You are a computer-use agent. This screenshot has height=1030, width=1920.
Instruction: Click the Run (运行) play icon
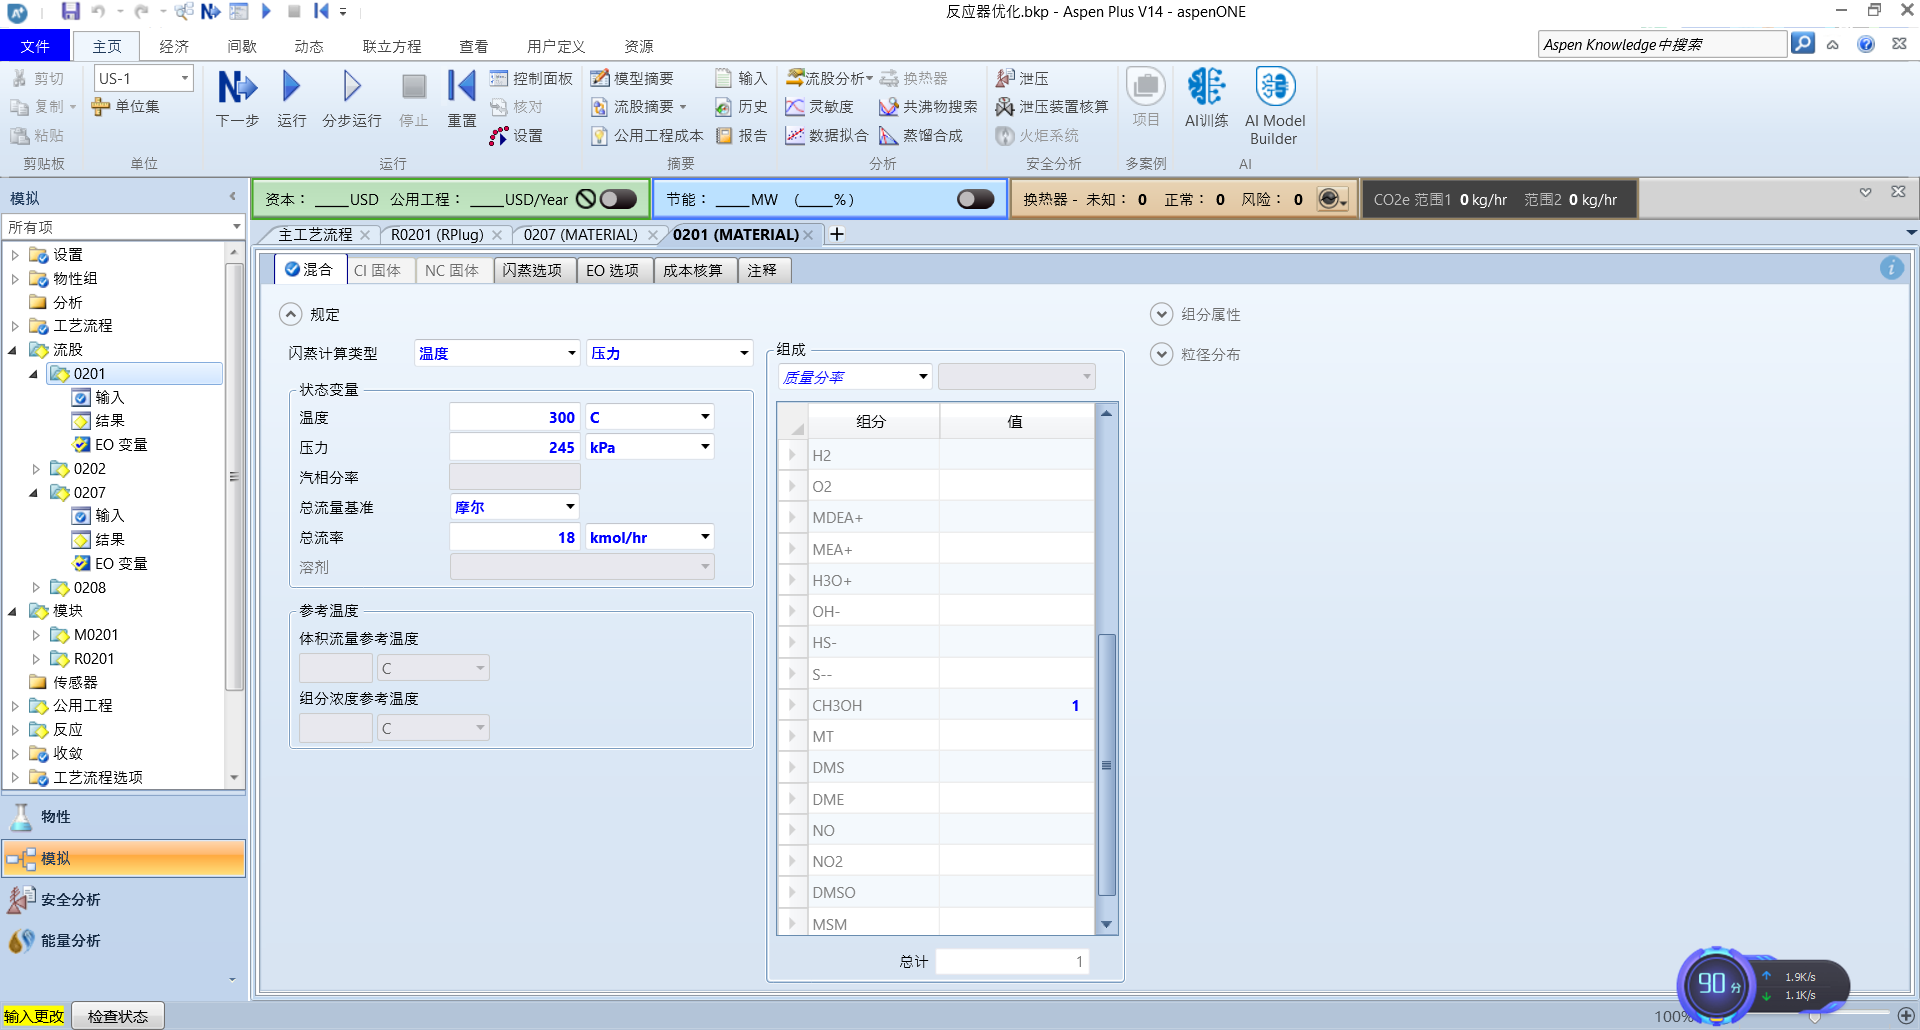291,88
